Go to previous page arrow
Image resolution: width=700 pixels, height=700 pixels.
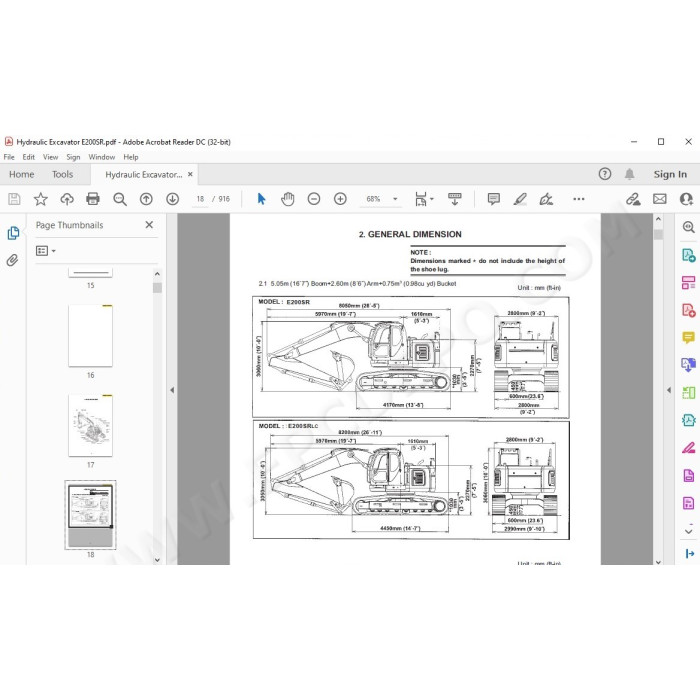coord(146,199)
